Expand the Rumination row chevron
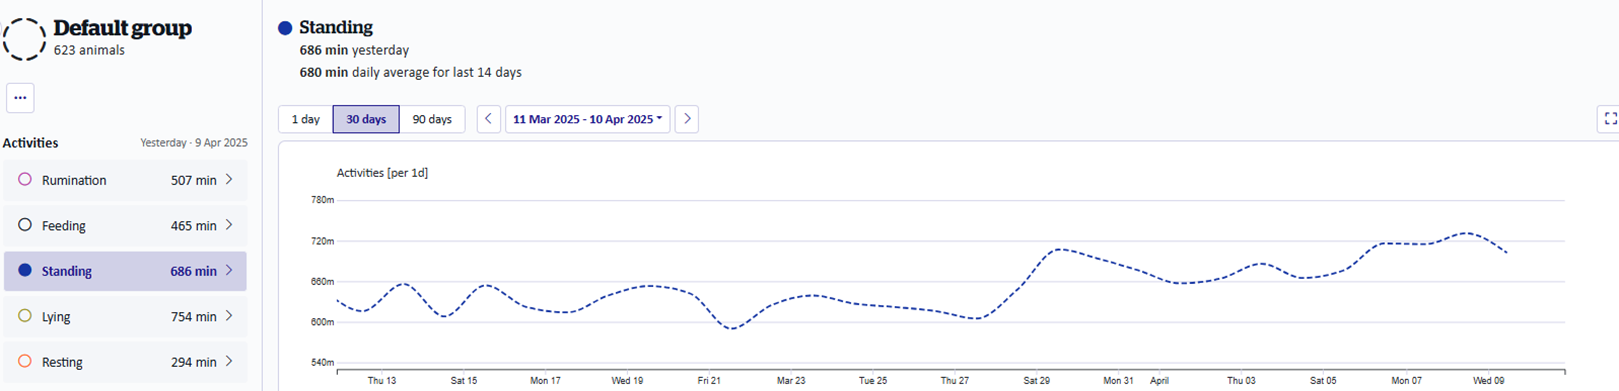The height and width of the screenshot is (391, 1619). [229, 180]
